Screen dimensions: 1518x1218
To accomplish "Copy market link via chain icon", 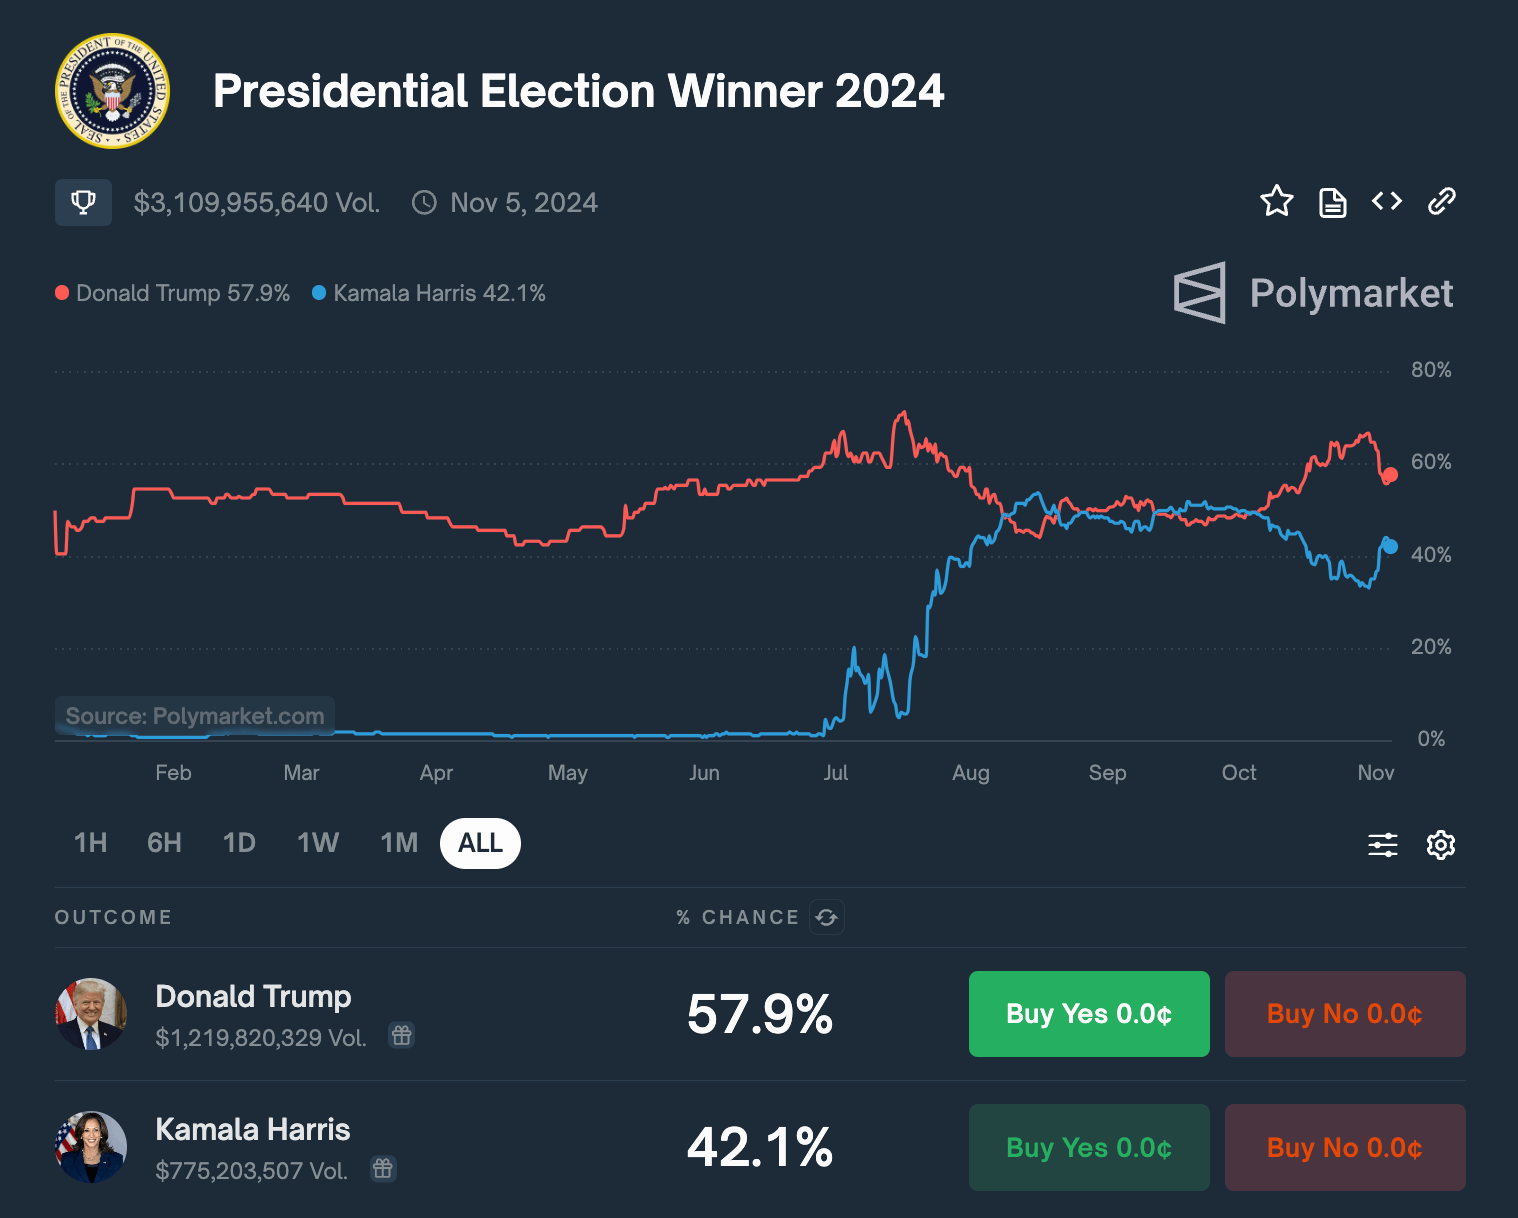I will click(x=1442, y=201).
